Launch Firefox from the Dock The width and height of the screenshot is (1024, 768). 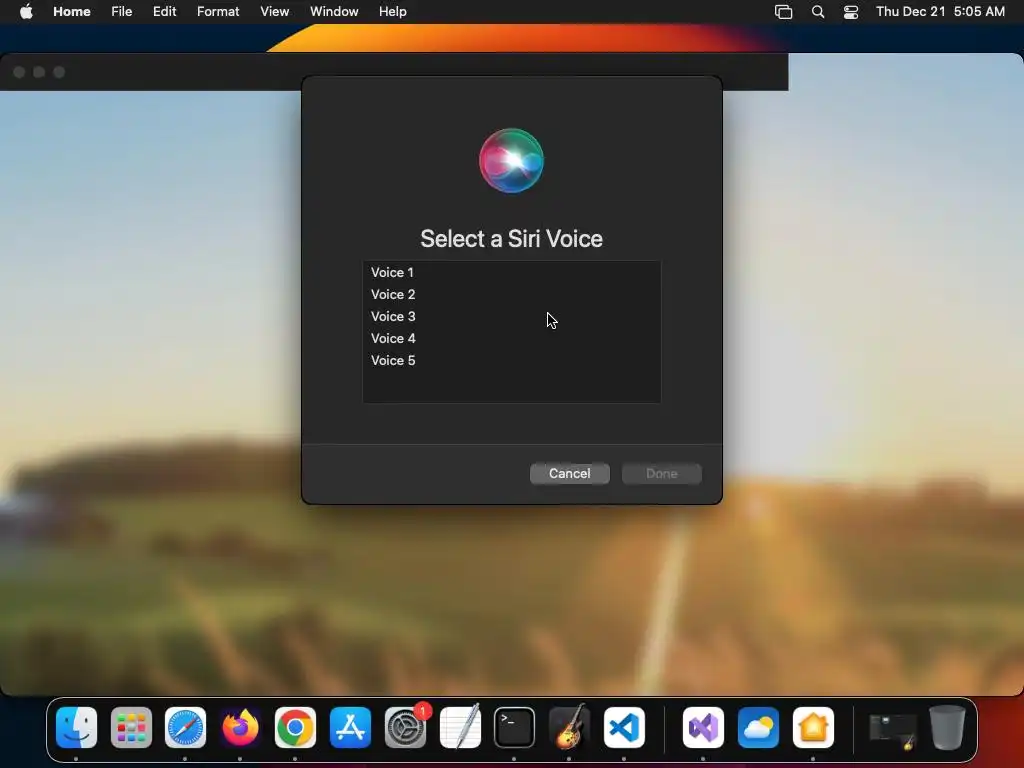(240, 728)
